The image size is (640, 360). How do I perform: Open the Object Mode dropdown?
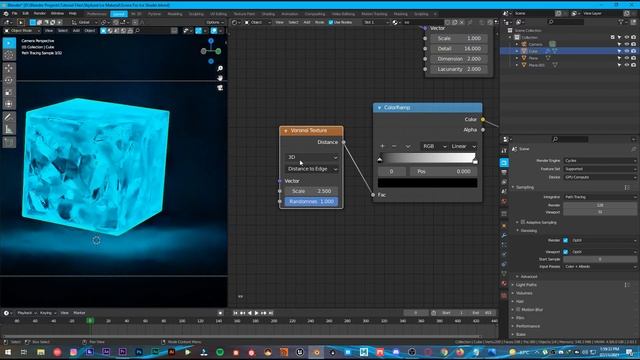click(x=22, y=31)
